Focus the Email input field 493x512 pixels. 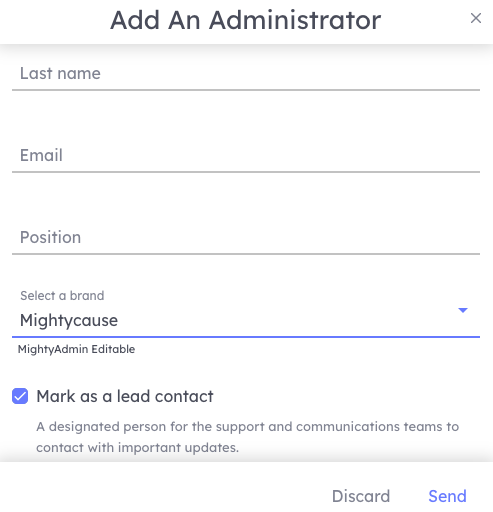(246, 156)
